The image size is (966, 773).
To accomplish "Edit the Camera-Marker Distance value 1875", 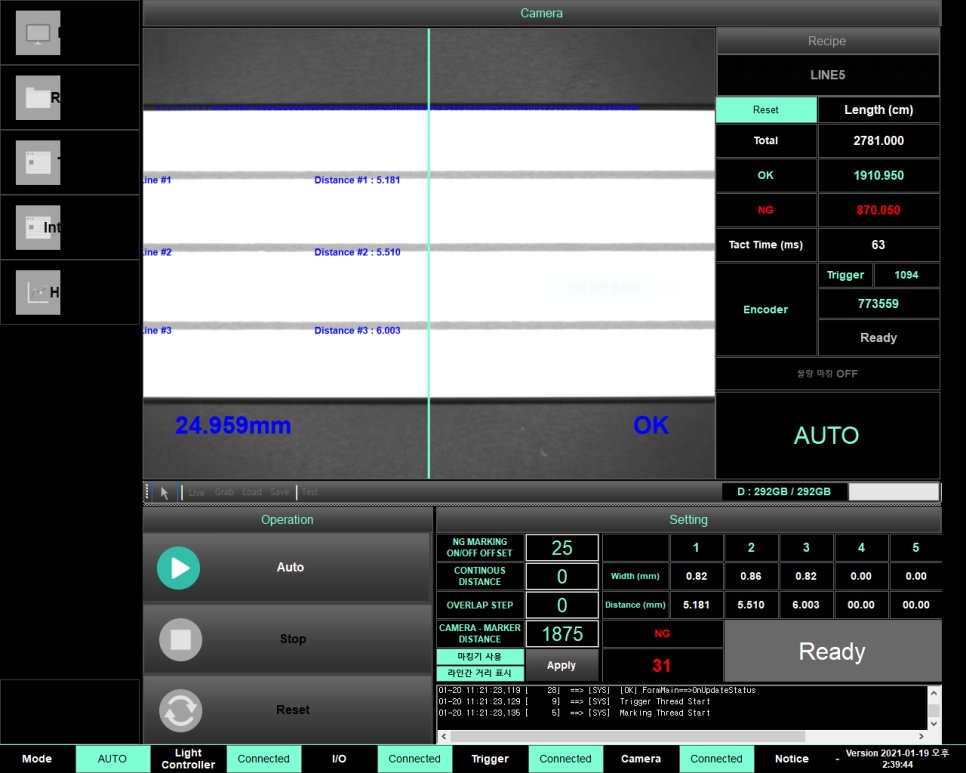I will click(x=562, y=634).
